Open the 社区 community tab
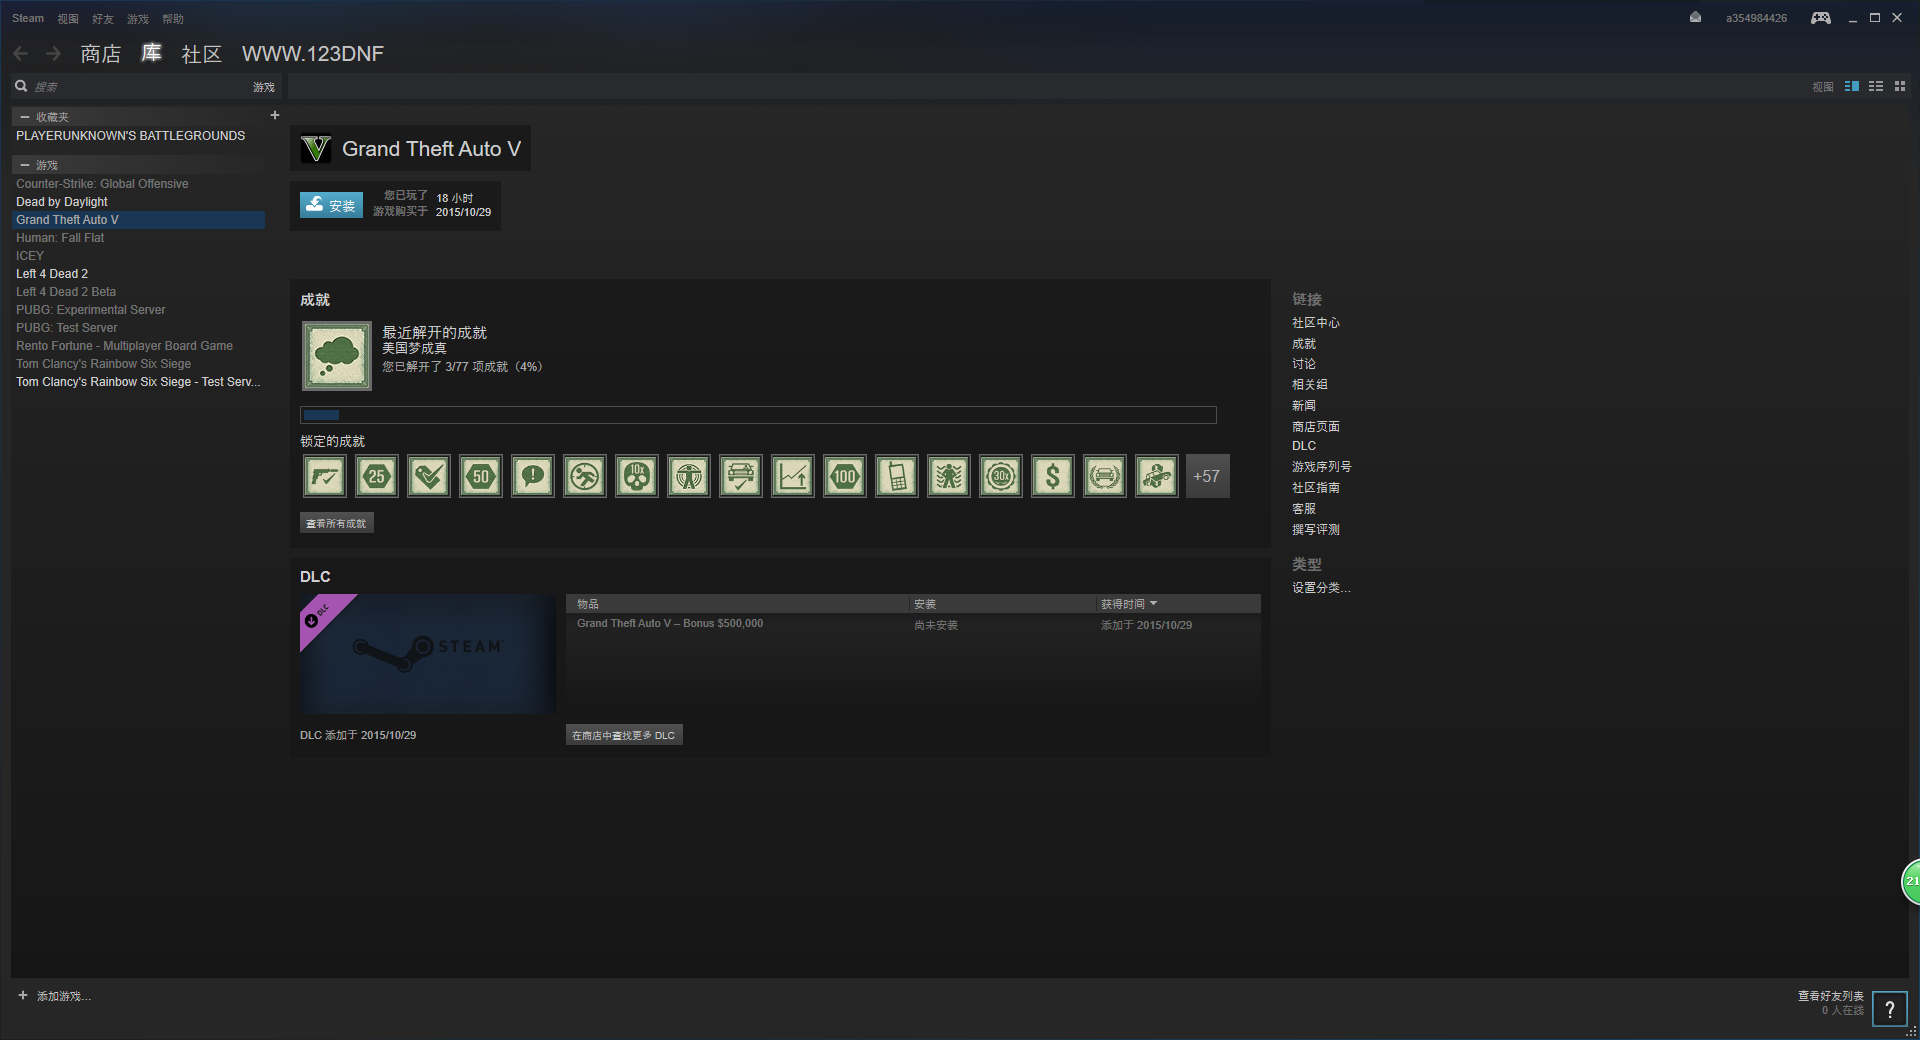 coord(201,54)
